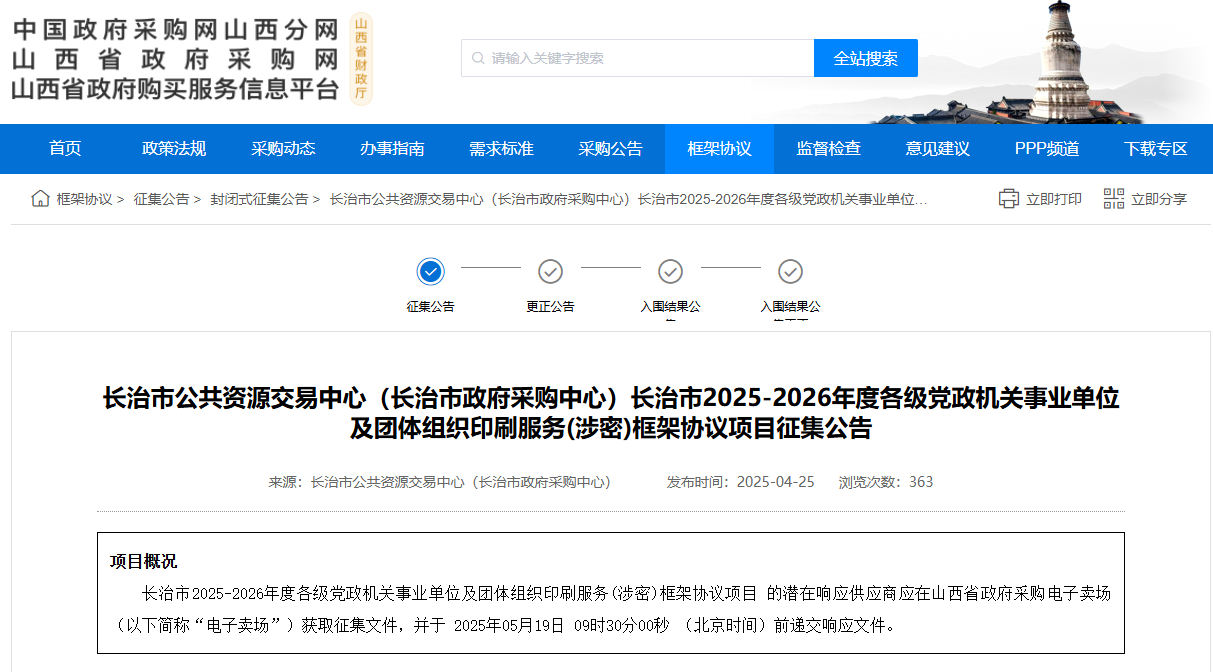Click the site logo title 山西省政府采购网
Image resolution: width=1213 pixels, height=672 pixels.
175,58
